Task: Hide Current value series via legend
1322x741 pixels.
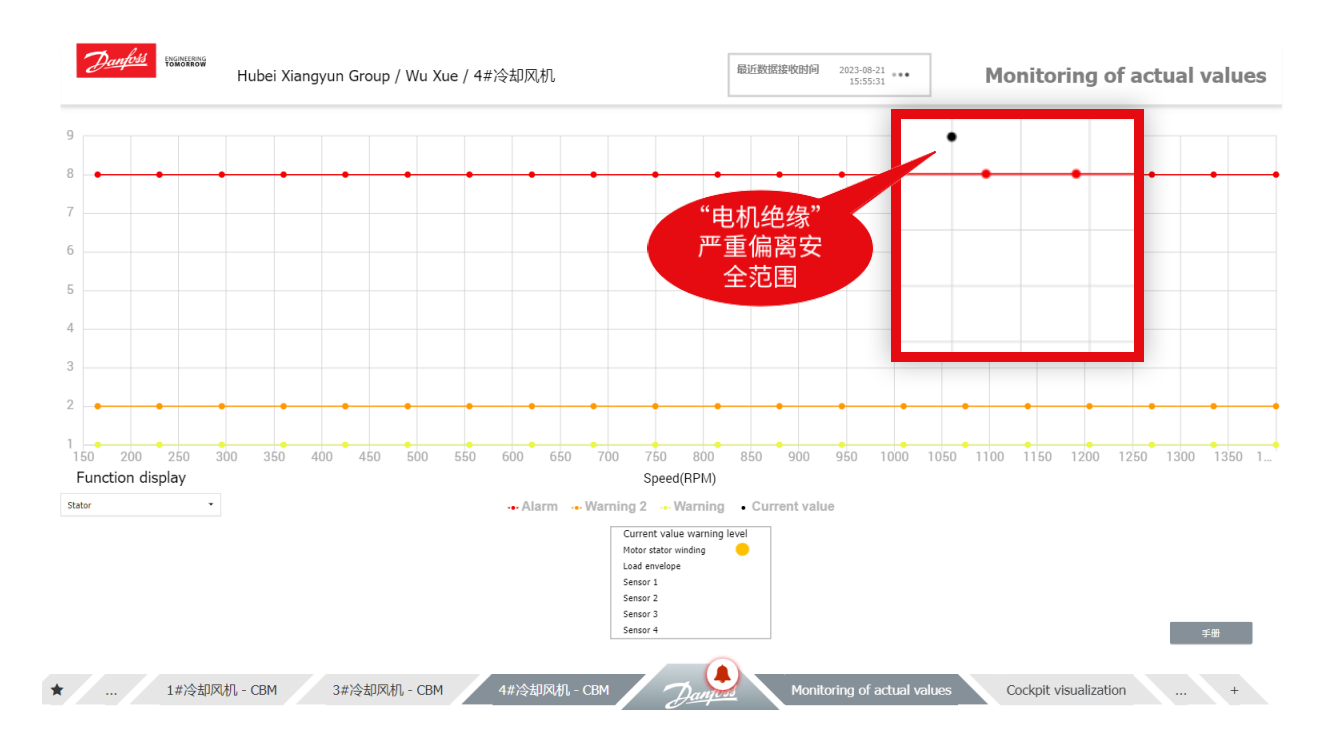Action: point(787,507)
